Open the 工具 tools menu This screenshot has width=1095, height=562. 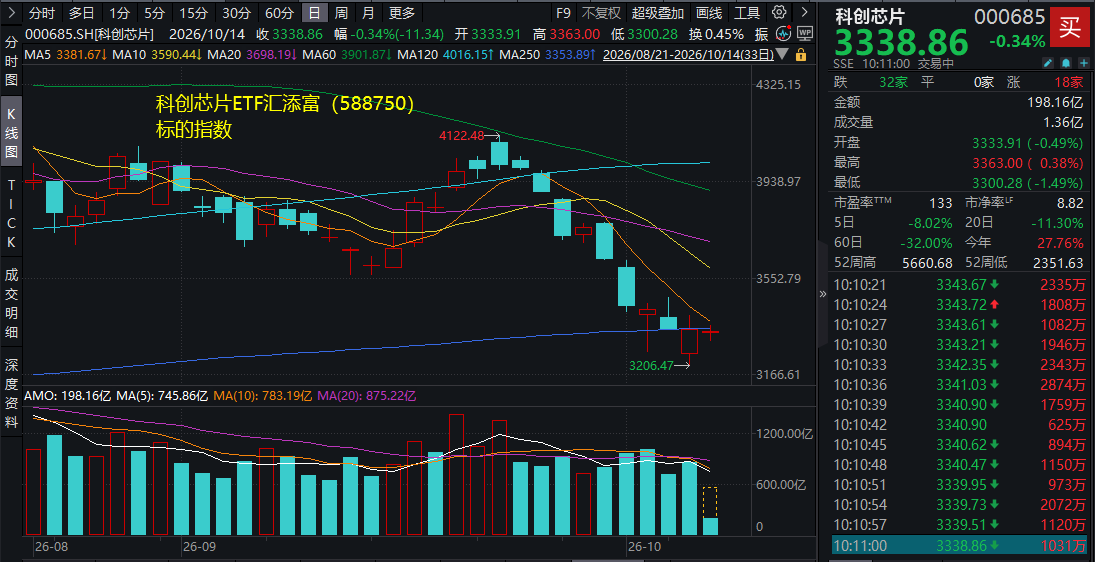point(748,13)
